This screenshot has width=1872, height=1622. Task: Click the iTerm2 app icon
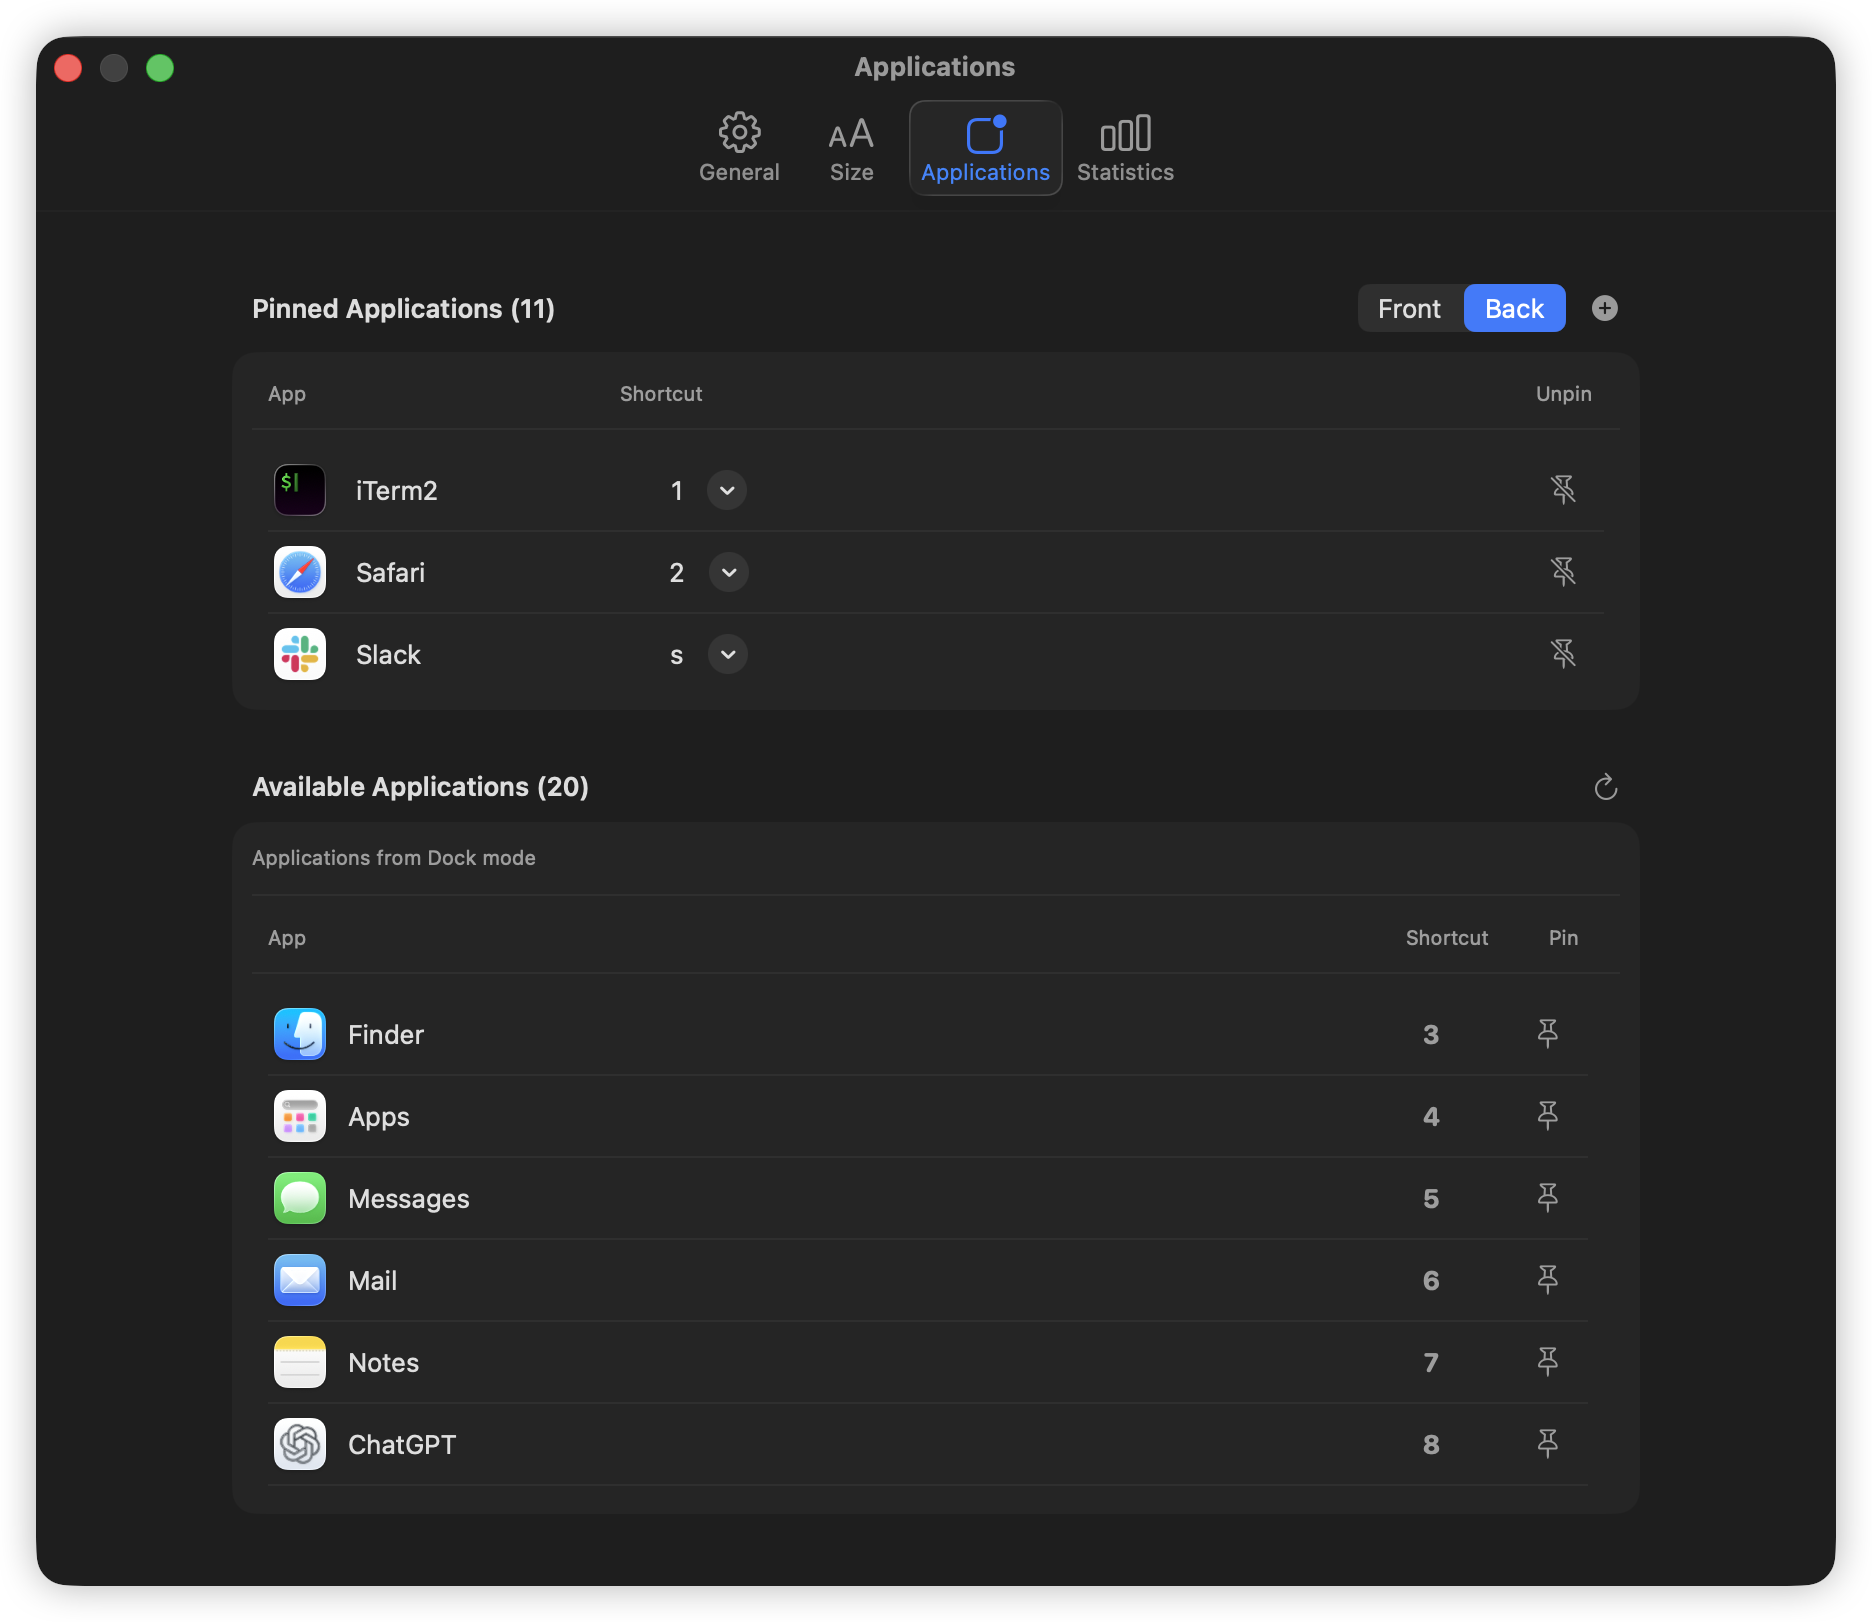pos(300,490)
